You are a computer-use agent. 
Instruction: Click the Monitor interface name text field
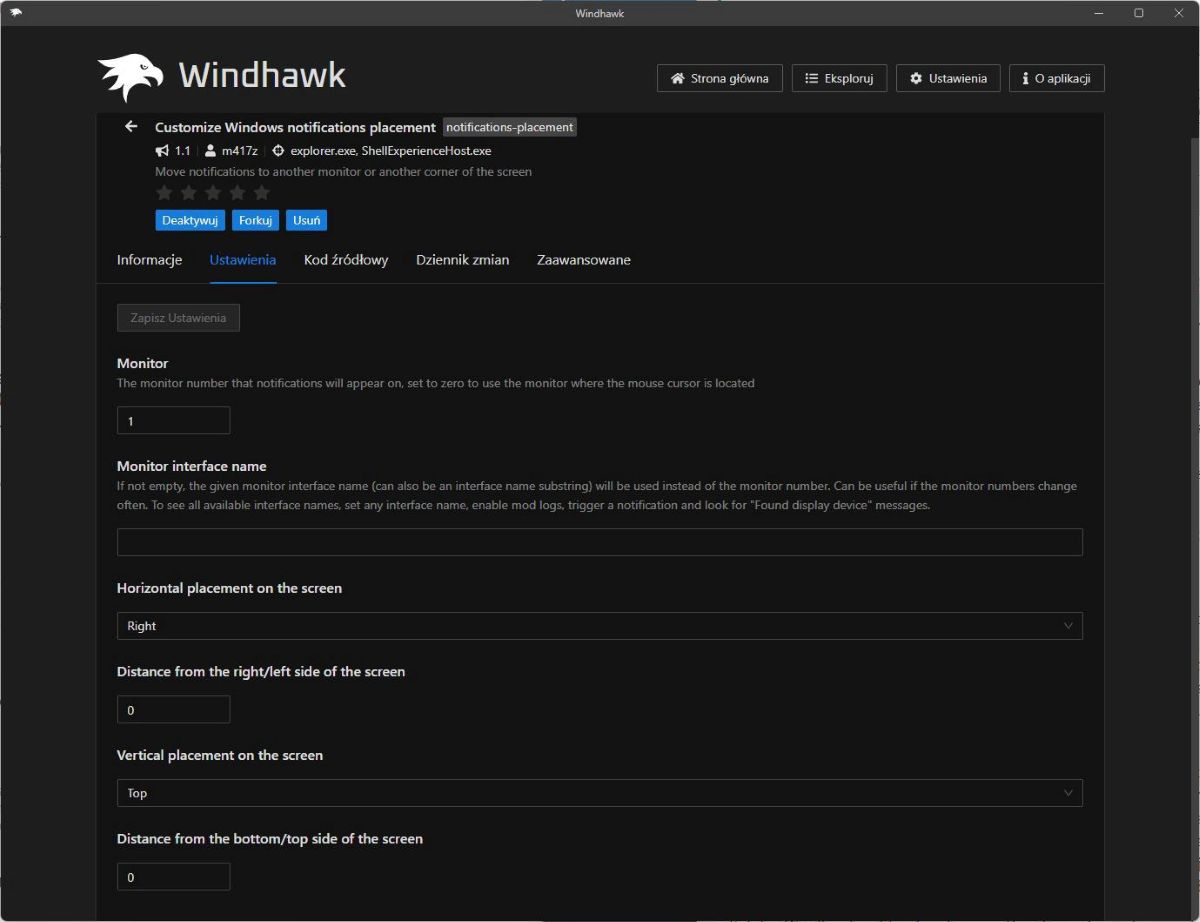tap(600, 542)
